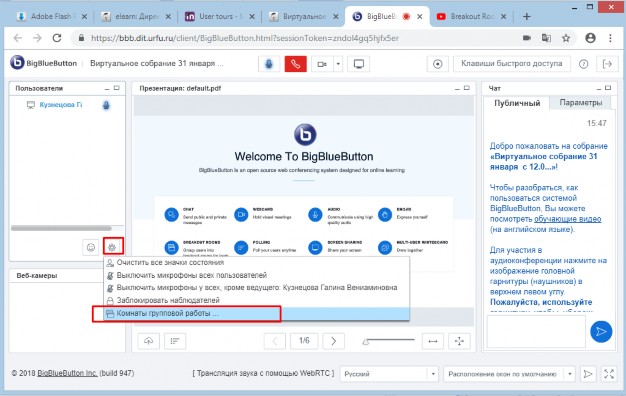Open the BigBlueButton Inc. footer link
The height and width of the screenshot is (396, 626).
[67, 373]
